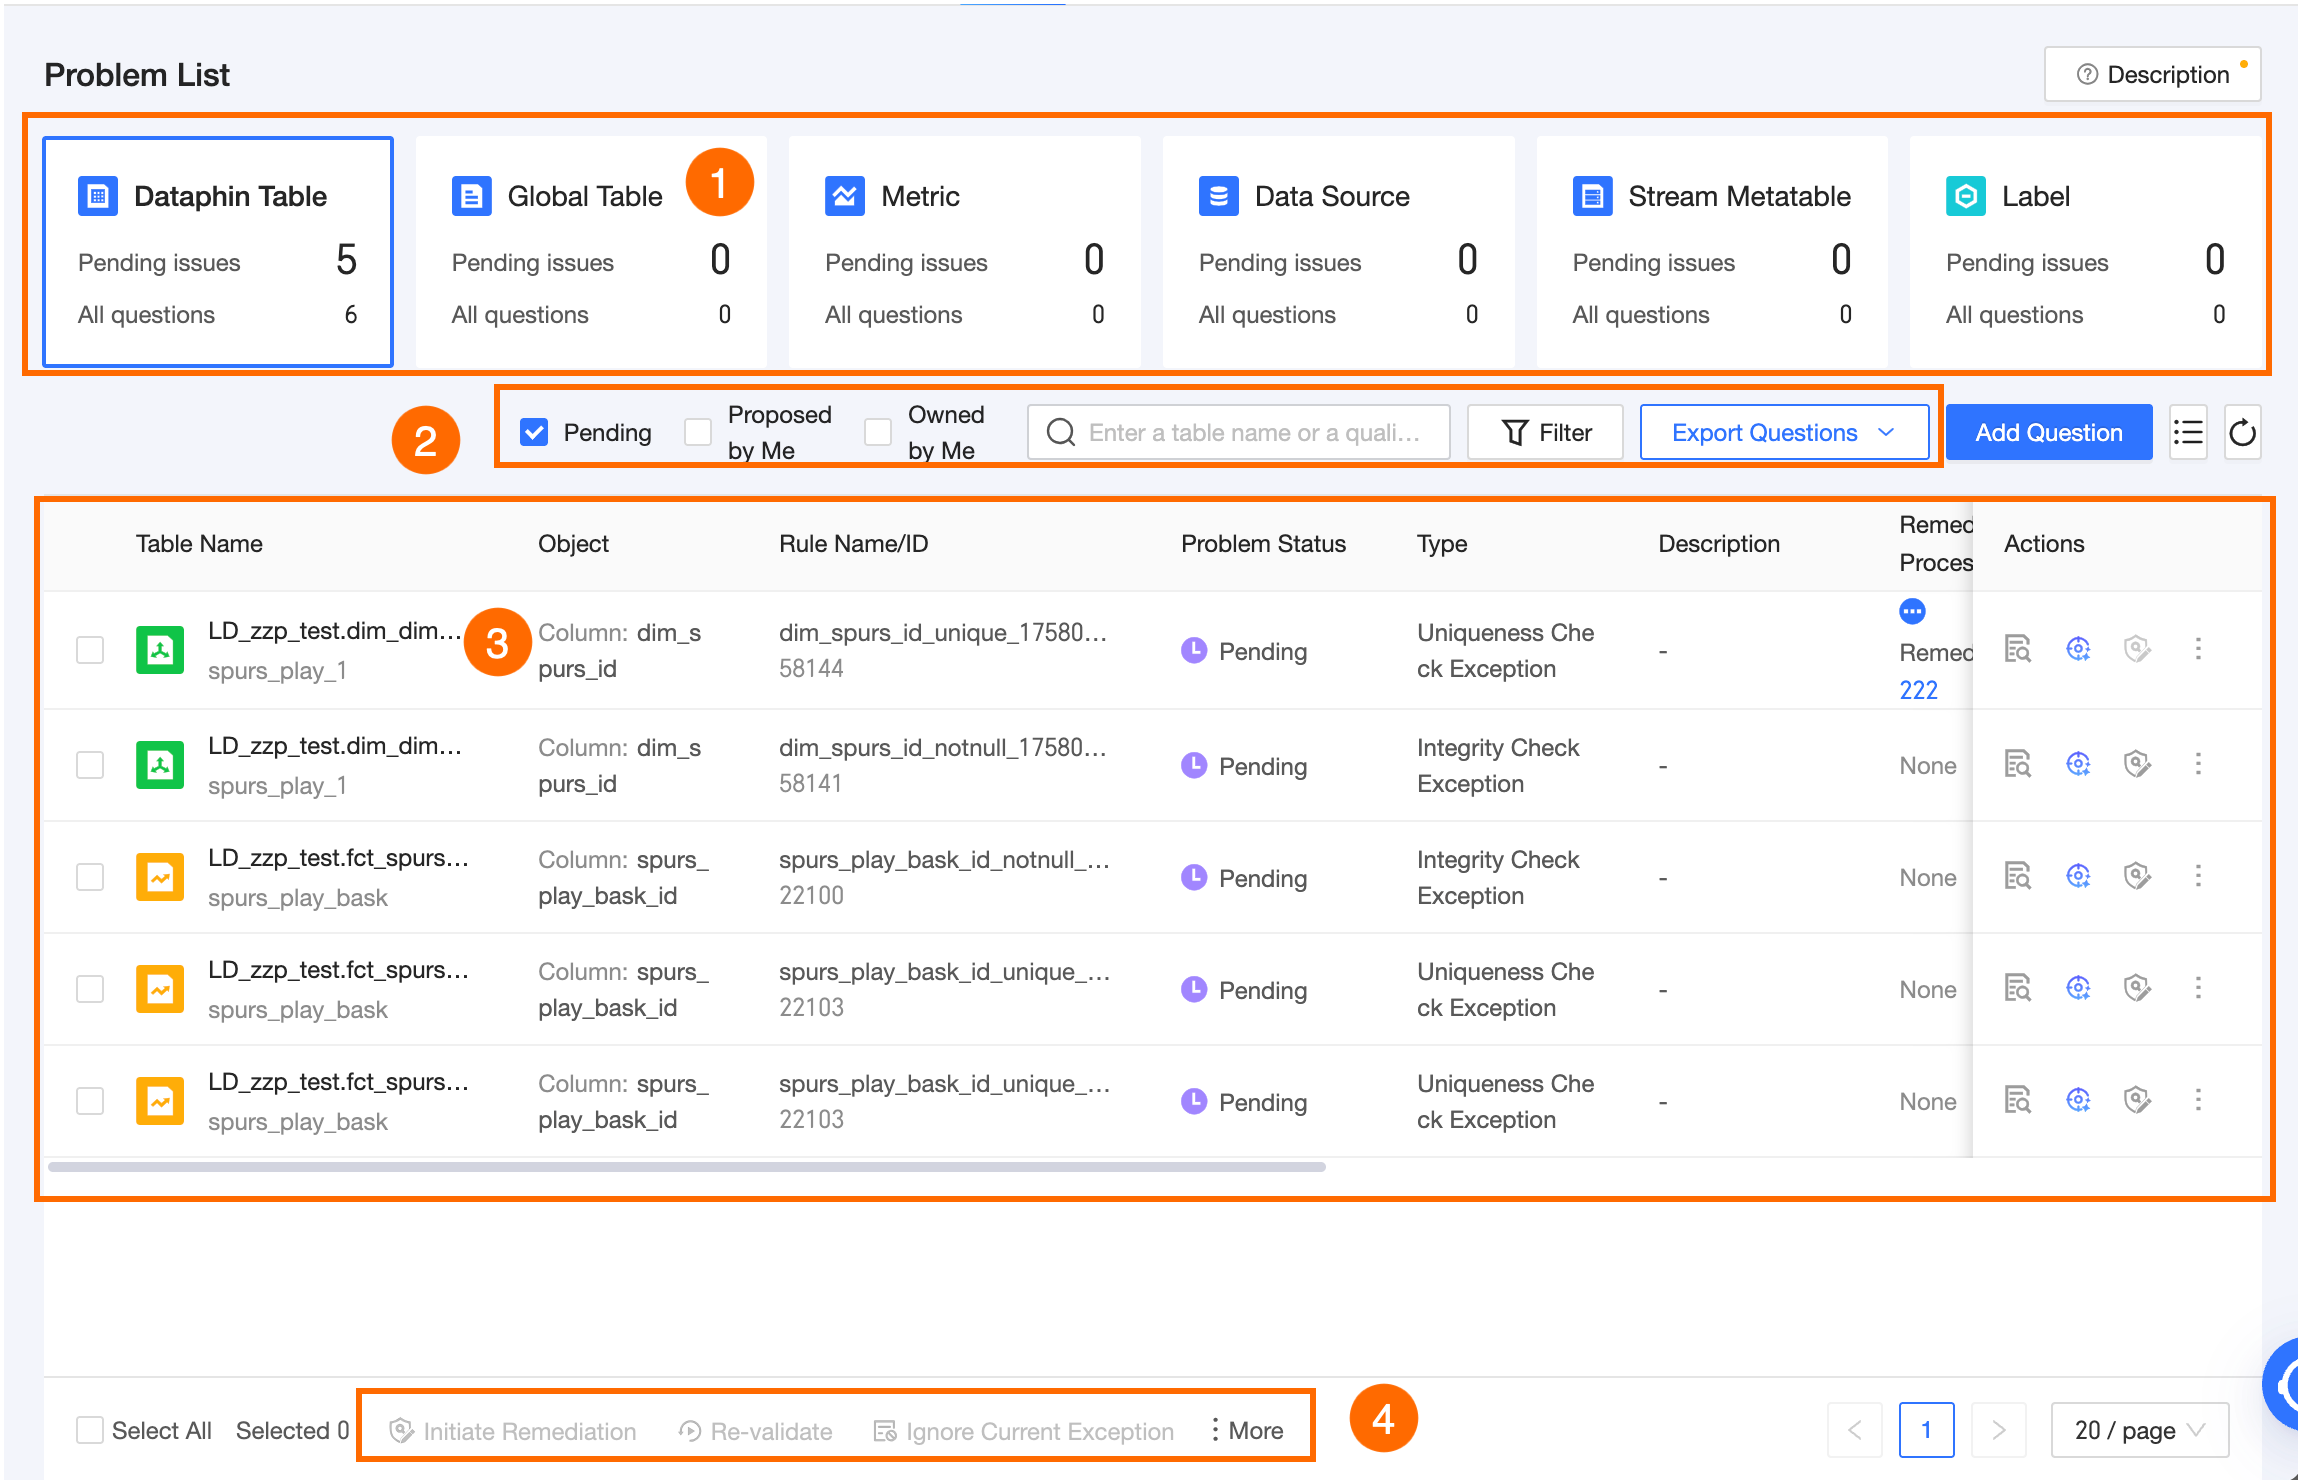This screenshot has width=2302, height=1484.
Task: Open the column list settings icon
Action: point(2188,433)
